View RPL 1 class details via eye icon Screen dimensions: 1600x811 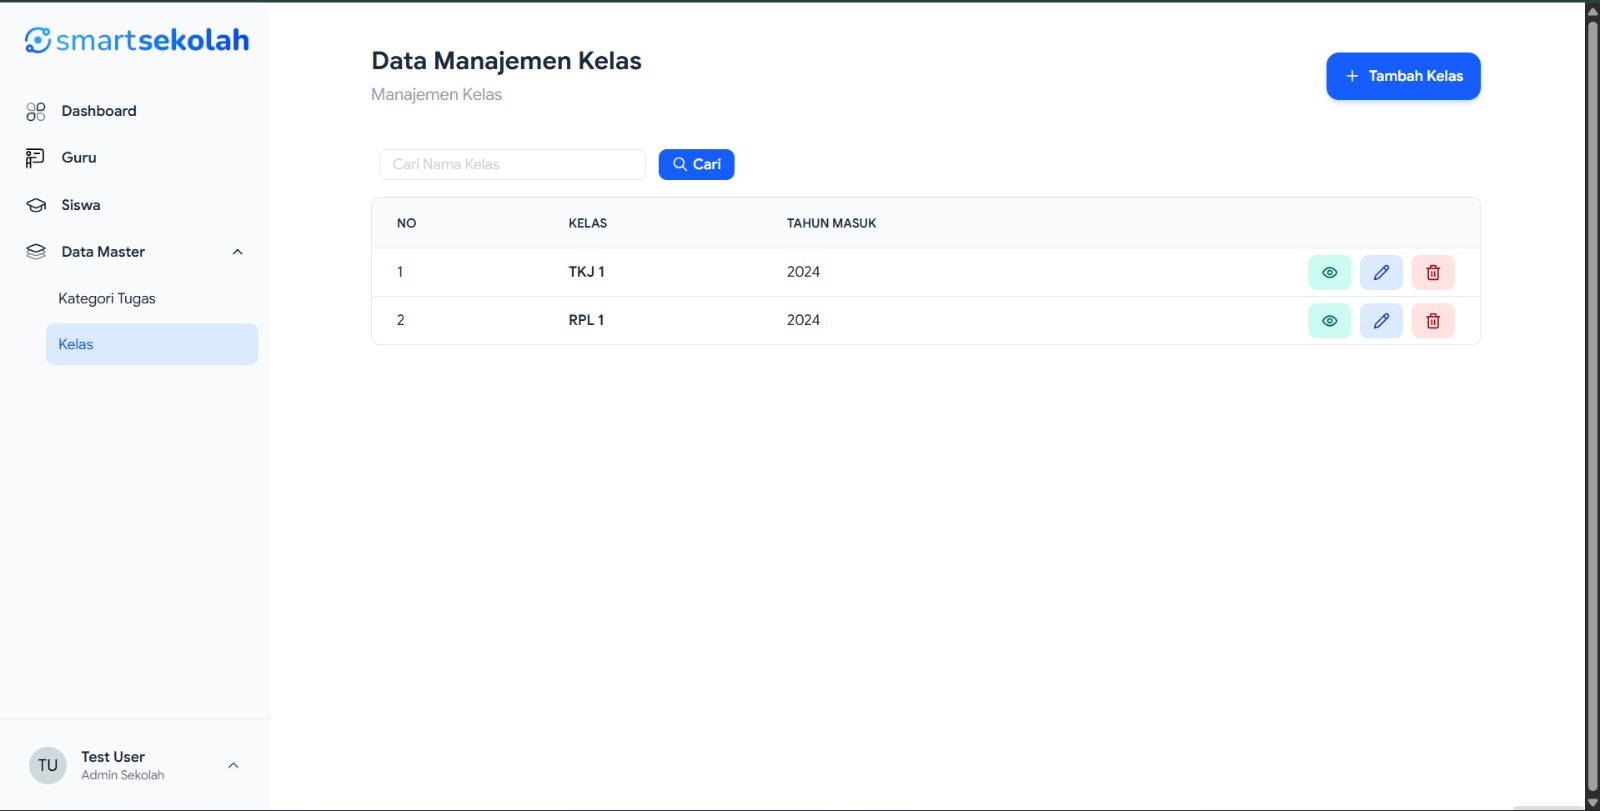[x=1329, y=321]
